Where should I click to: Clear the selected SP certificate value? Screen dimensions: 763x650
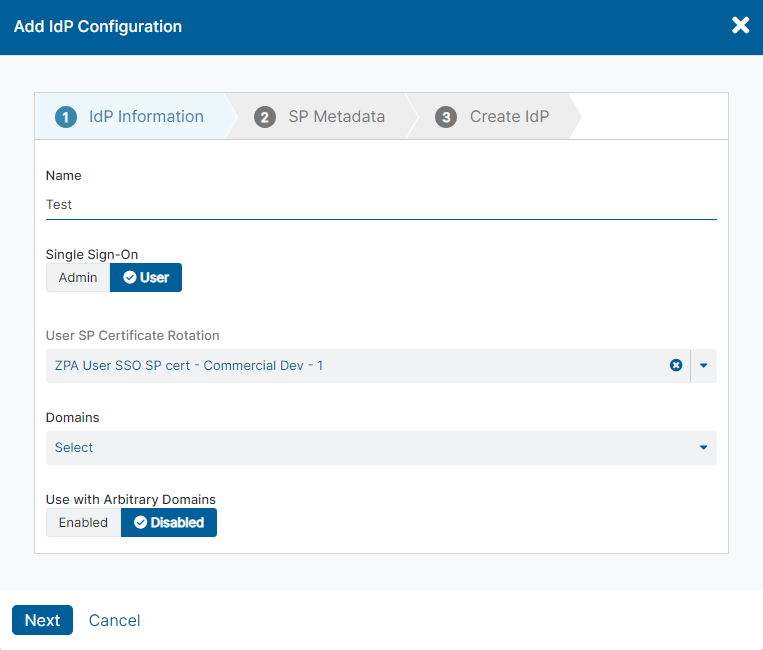[x=676, y=366]
